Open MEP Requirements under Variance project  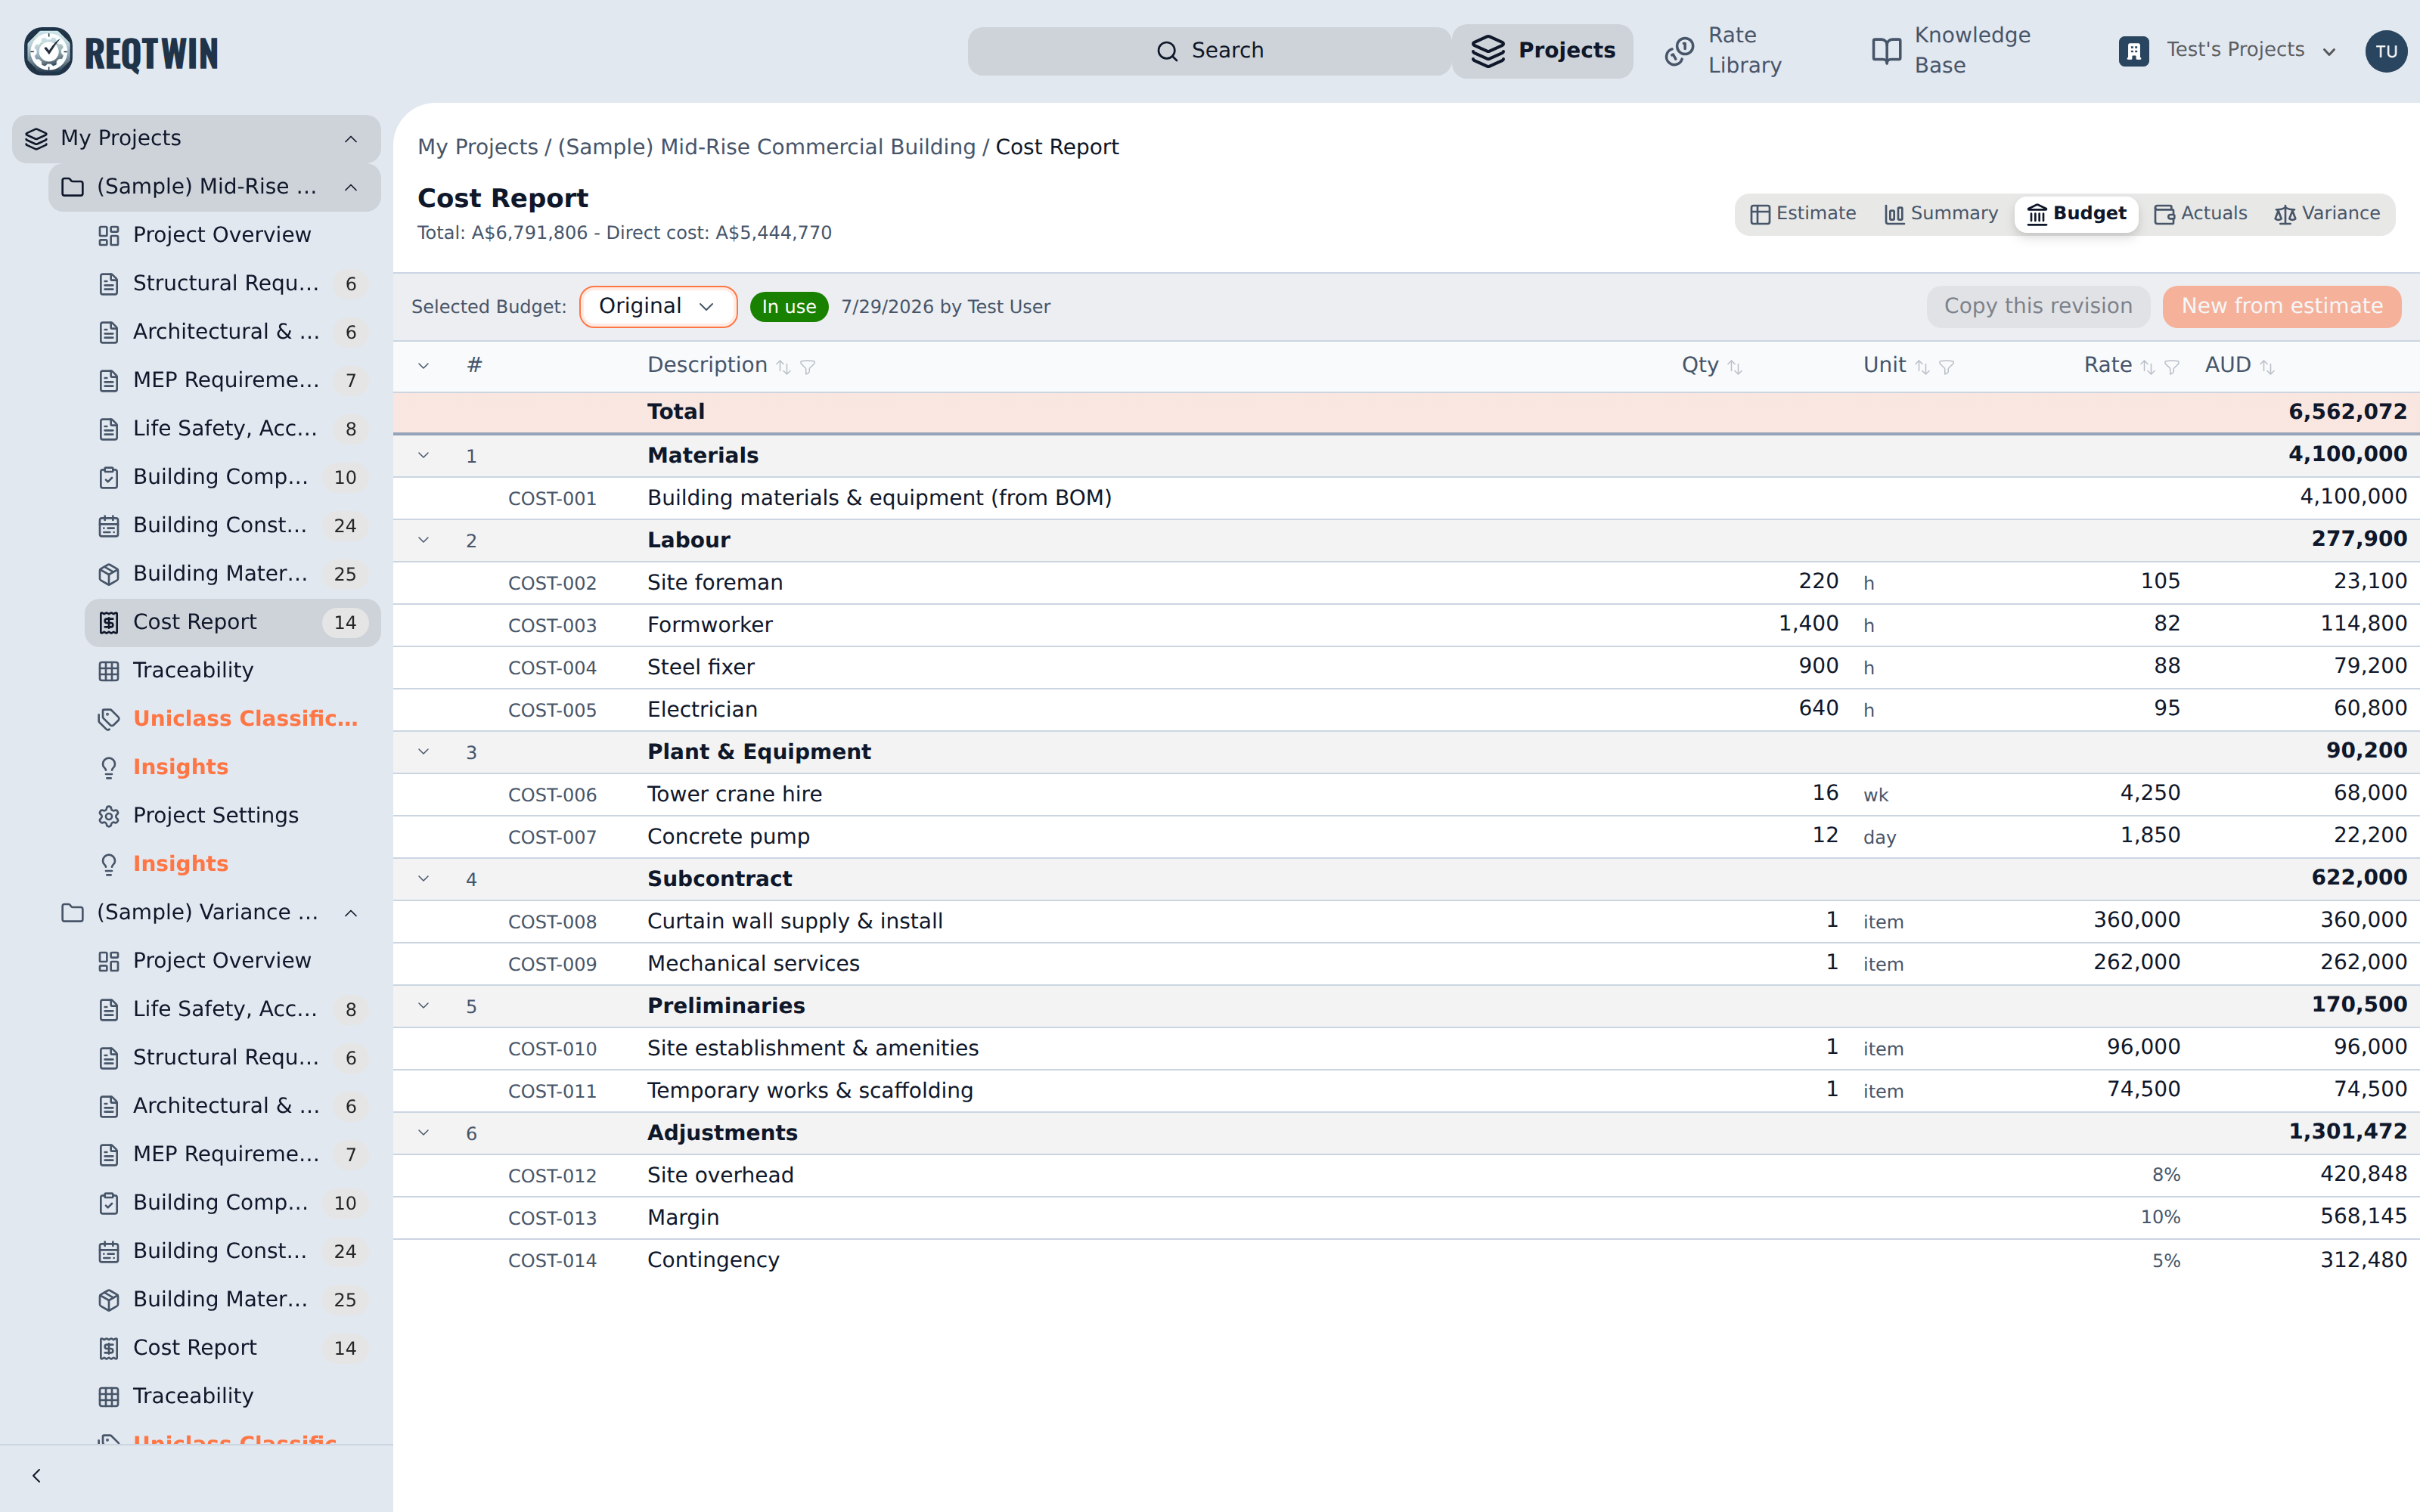point(232,1155)
